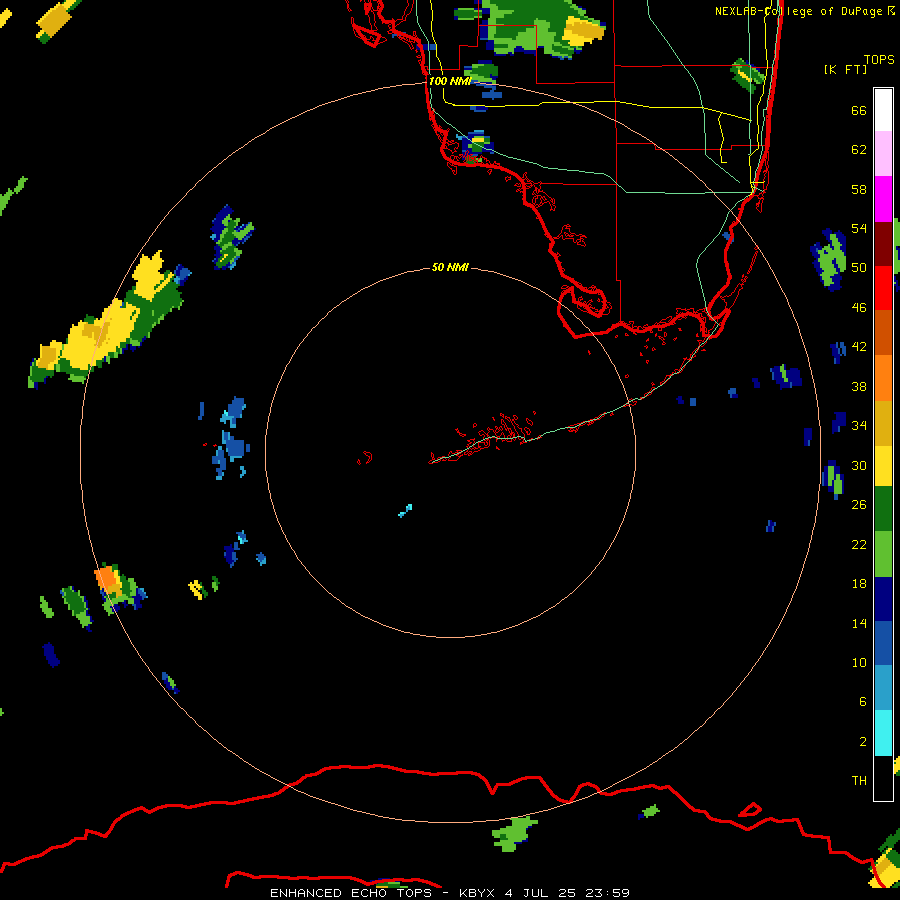Click the 30 value on the legend
Image resolution: width=900 pixels, height=900 pixels.
(x=859, y=465)
